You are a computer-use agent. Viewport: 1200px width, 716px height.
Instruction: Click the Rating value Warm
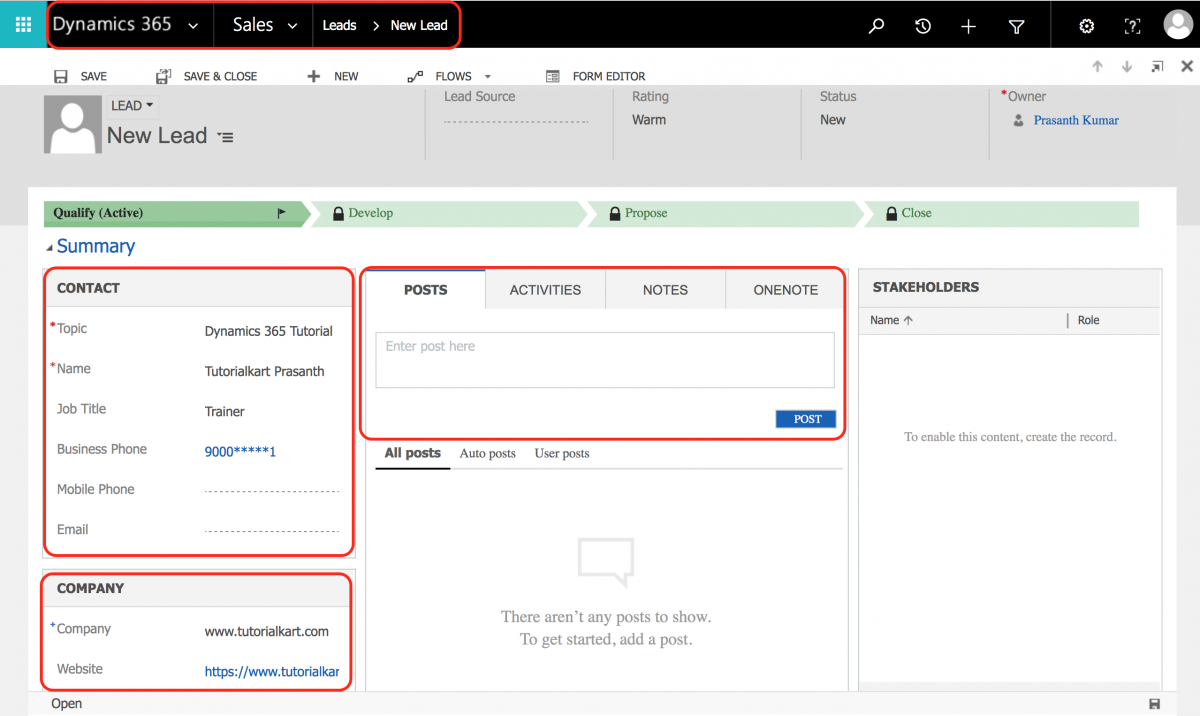coord(649,120)
